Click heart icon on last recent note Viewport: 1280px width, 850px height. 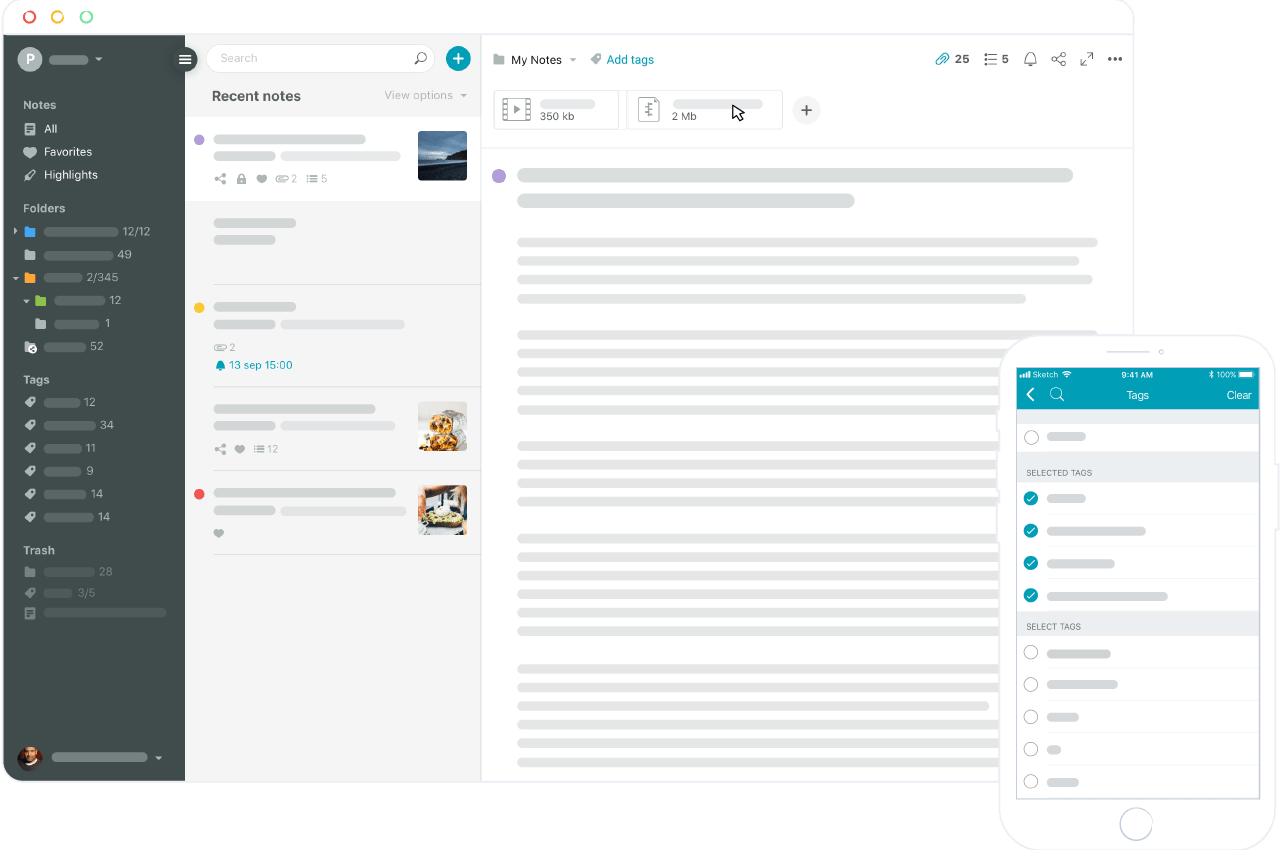219,533
